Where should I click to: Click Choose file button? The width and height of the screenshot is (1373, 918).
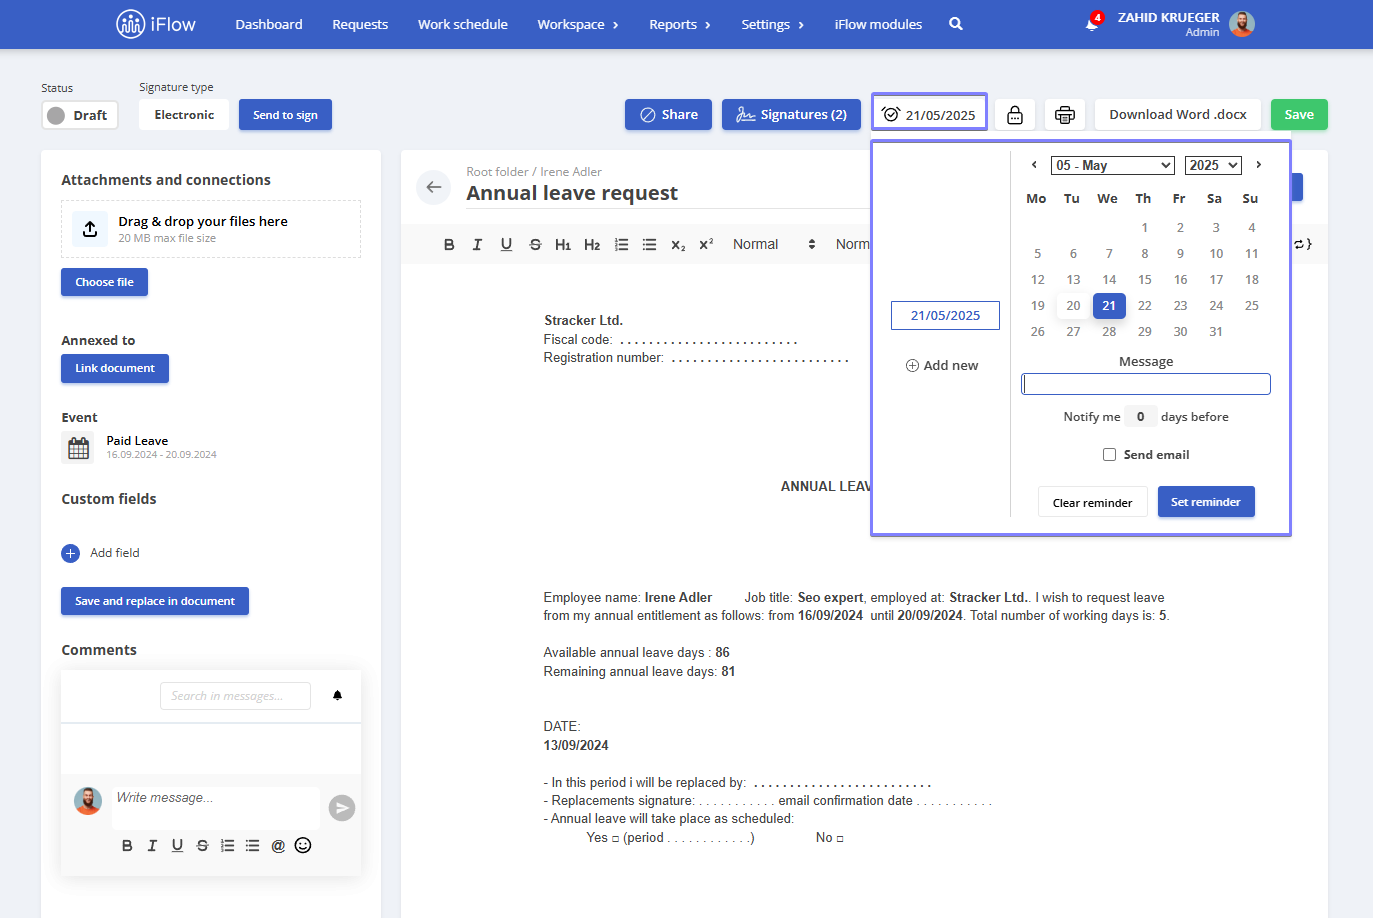(x=104, y=282)
